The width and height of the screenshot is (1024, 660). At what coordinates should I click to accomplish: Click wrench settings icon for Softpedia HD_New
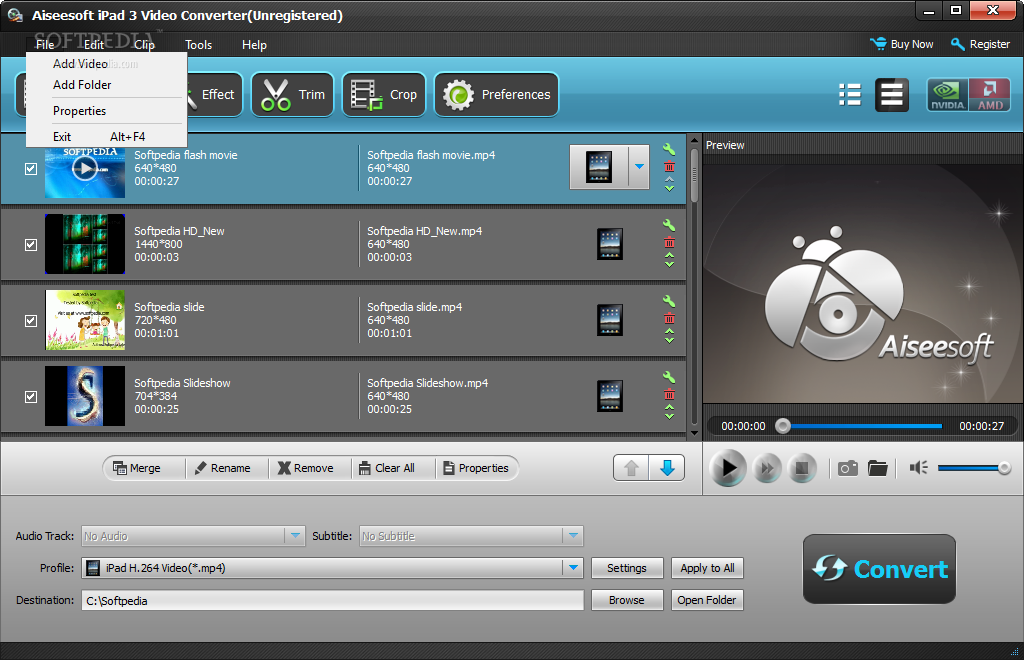[669, 225]
